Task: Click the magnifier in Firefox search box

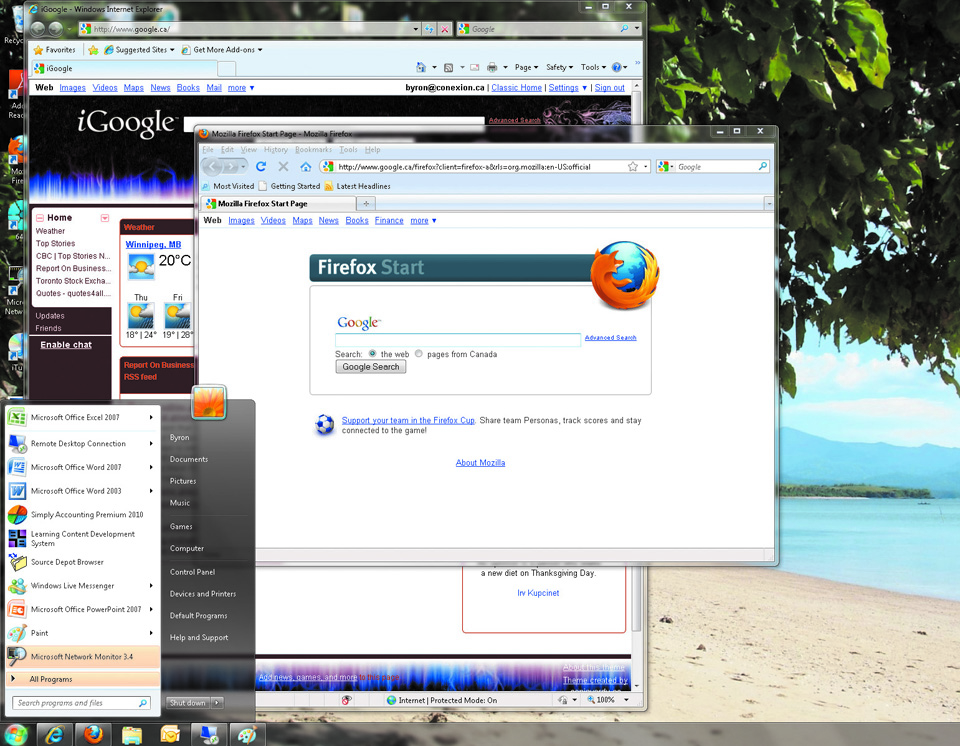Action: (762, 167)
